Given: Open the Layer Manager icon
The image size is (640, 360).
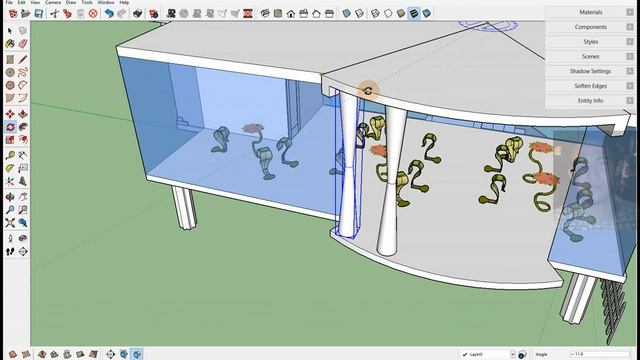Looking at the screenshot, I should pos(522,354).
